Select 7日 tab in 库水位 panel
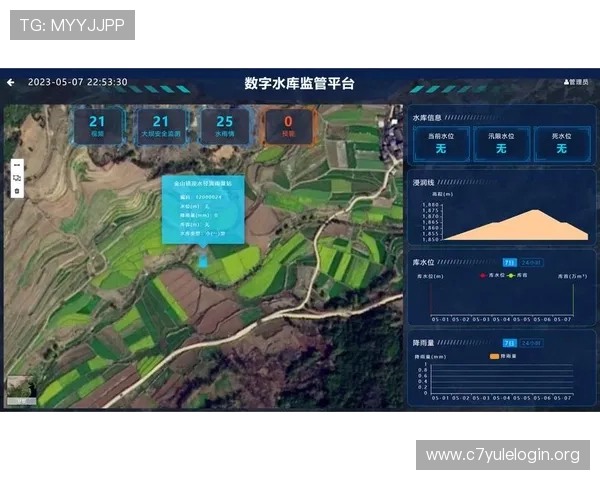Screen dimensions: 600x480 pos(509,263)
